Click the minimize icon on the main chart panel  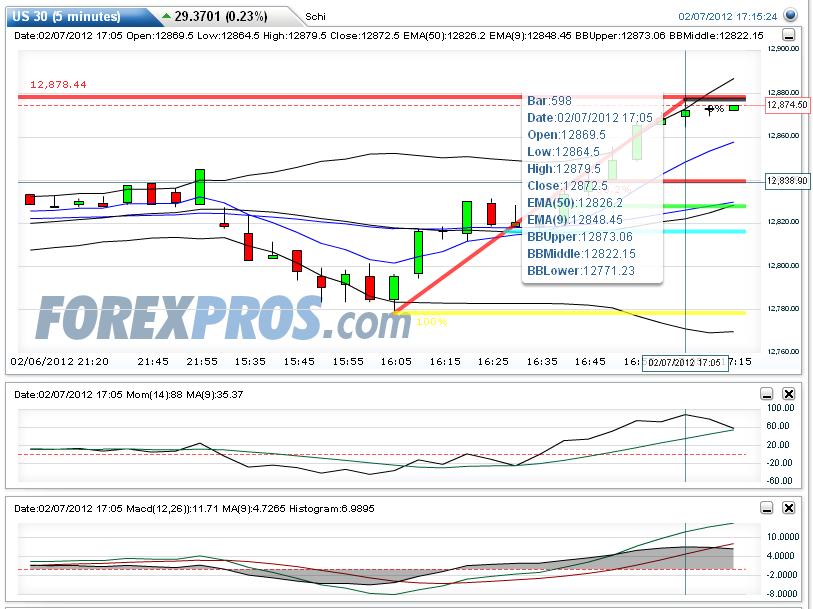click(x=790, y=37)
